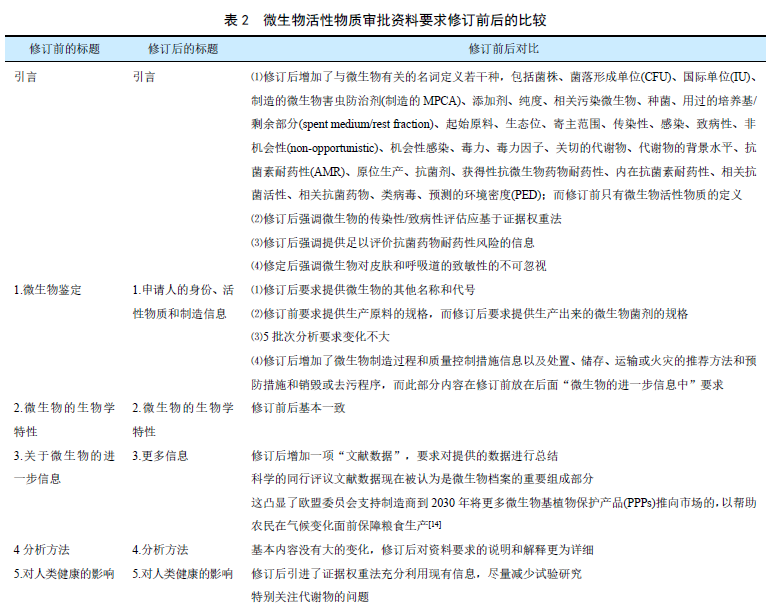777x609 pixels.
Task: Click the line starting '⑴修订后增加了与微生物有关的名词定义'
Action: pyautogui.click(x=503, y=77)
